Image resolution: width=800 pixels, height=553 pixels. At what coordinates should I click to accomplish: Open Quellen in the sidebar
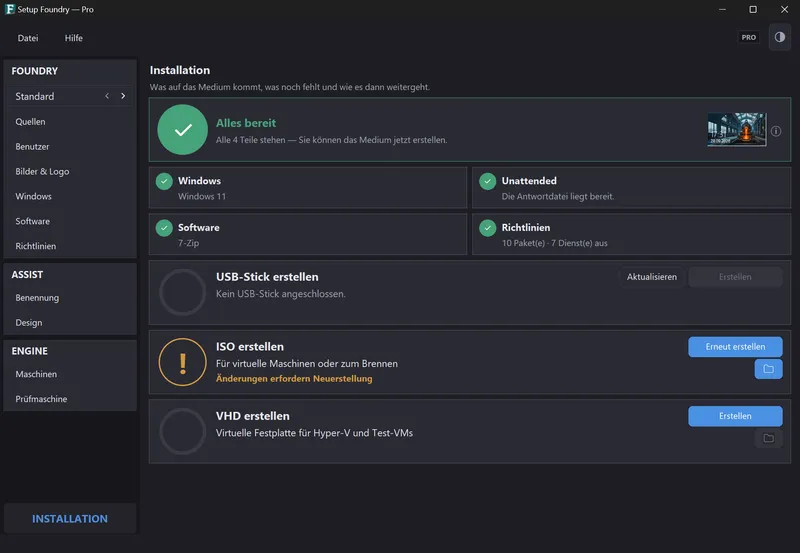tap(70, 121)
